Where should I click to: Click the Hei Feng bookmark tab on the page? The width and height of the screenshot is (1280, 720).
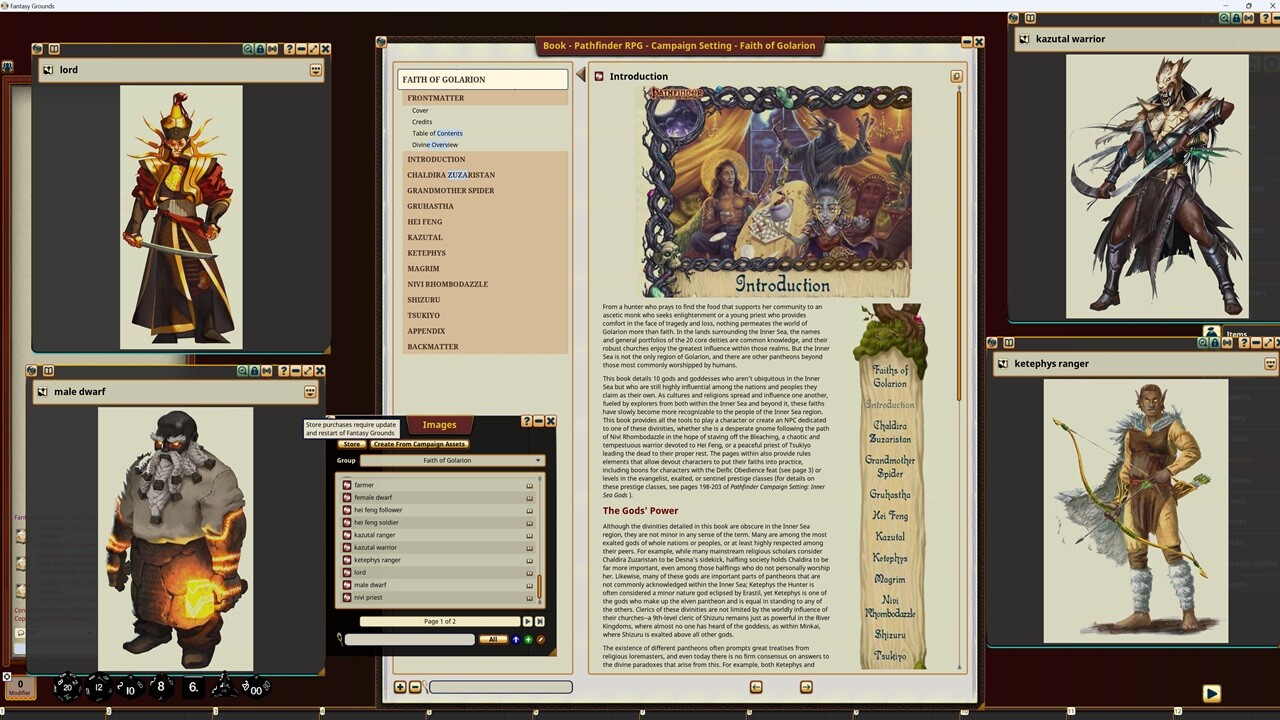(x=893, y=516)
